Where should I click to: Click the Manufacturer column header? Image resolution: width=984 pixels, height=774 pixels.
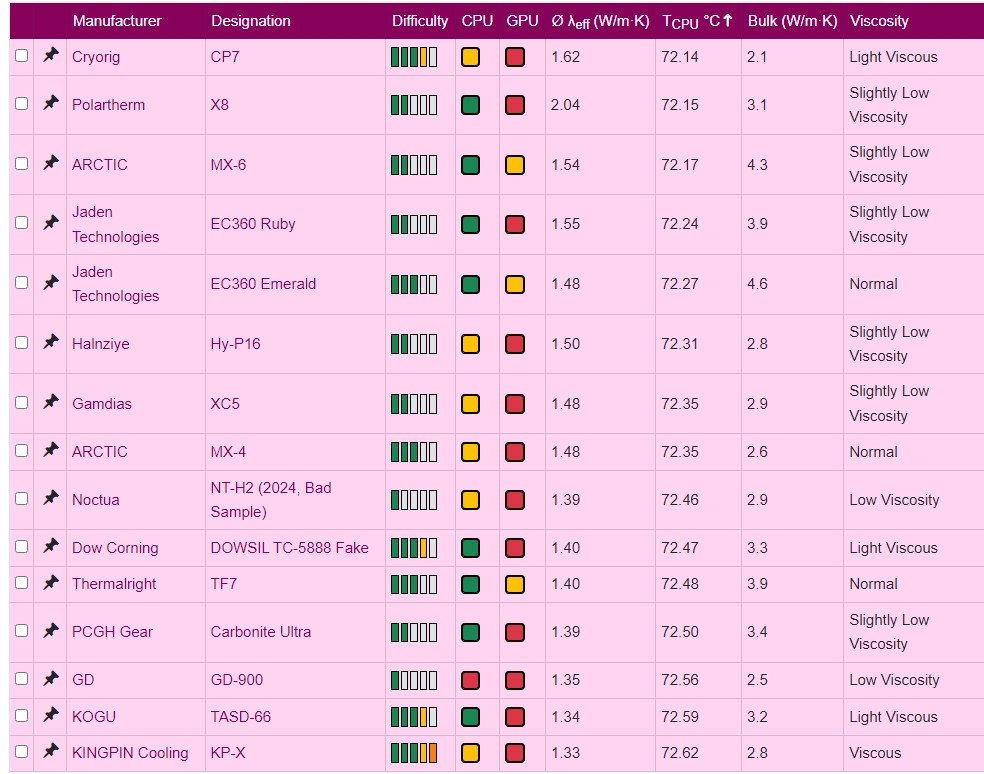click(117, 21)
